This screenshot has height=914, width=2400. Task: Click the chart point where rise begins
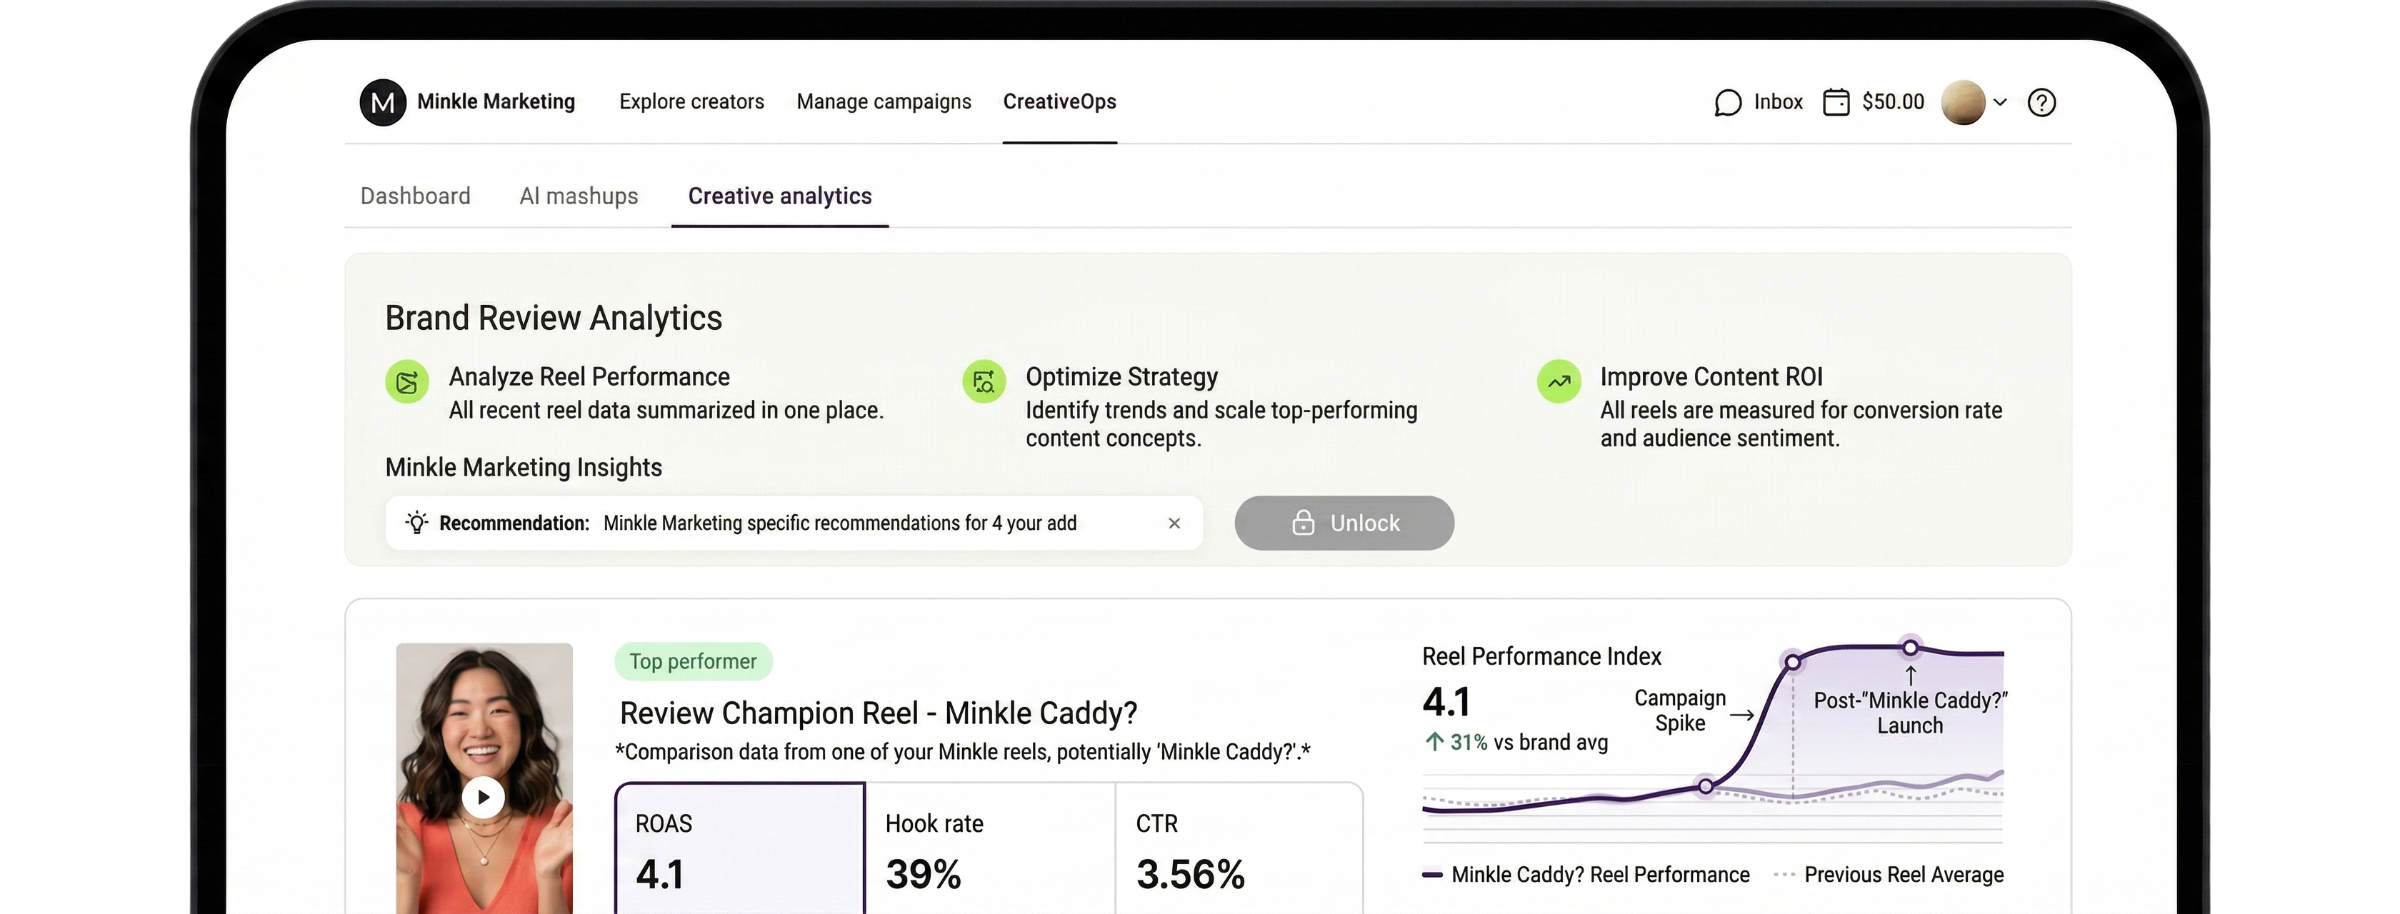click(1705, 787)
